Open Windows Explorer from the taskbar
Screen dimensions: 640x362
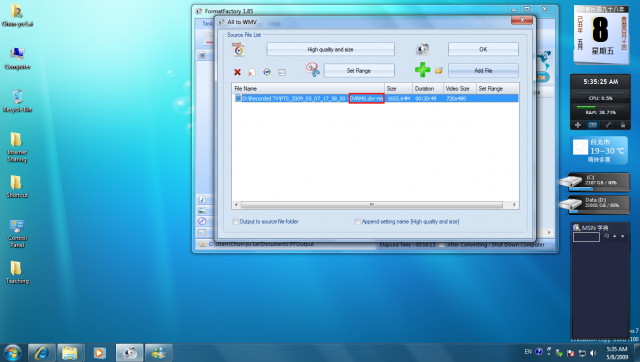[x=70, y=353]
